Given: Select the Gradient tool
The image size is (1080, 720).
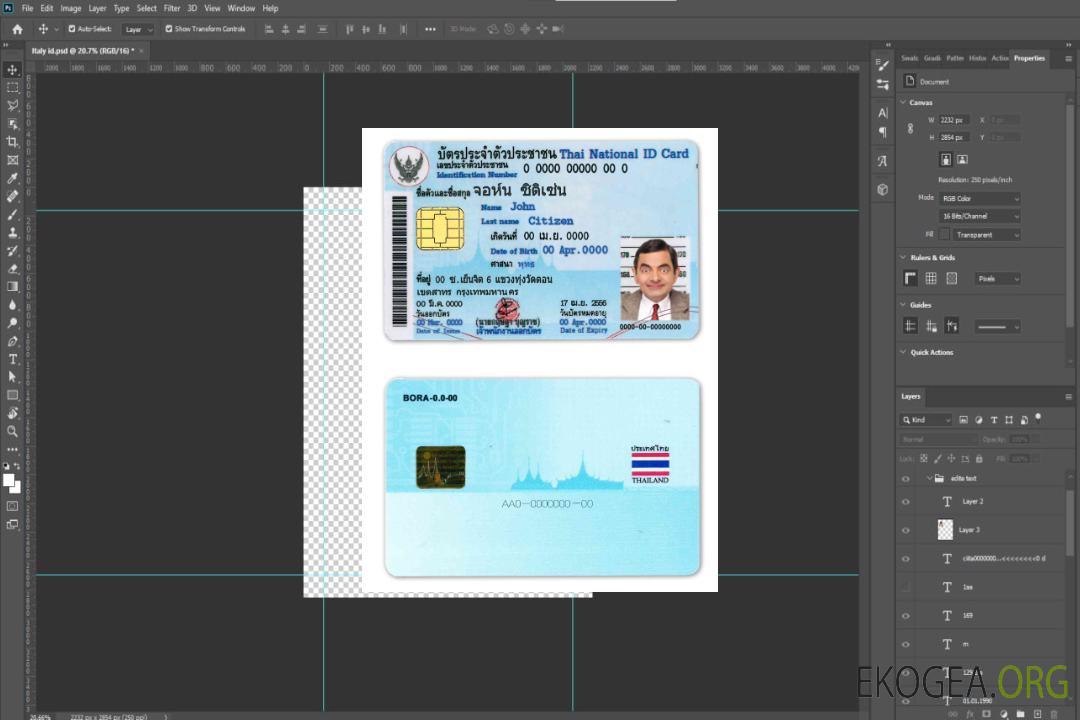Looking at the screenshot, I should pos(12,287).
